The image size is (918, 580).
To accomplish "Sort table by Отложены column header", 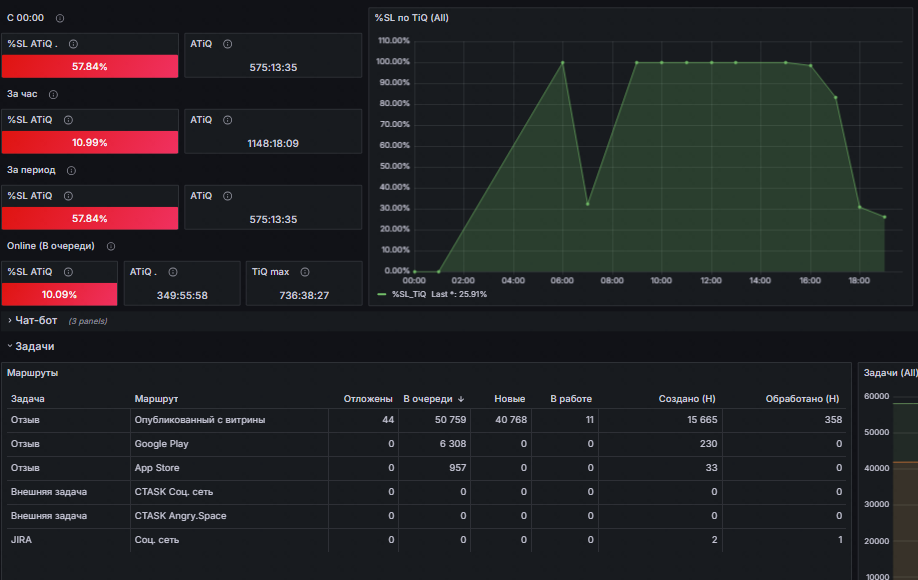I will (x=368, y=399).
